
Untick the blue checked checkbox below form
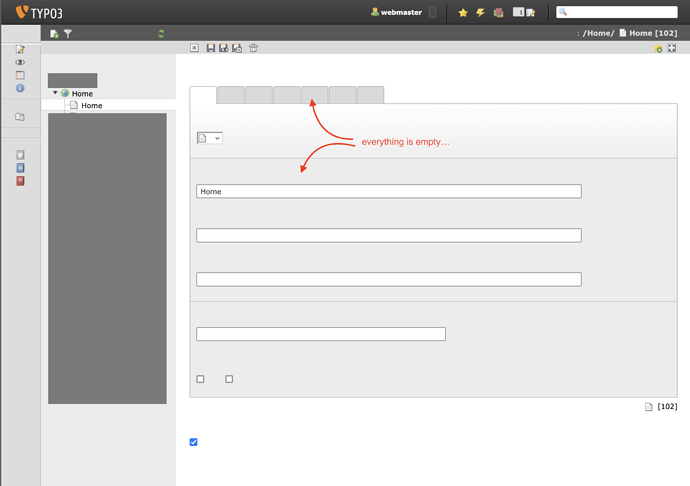point(194,442)
